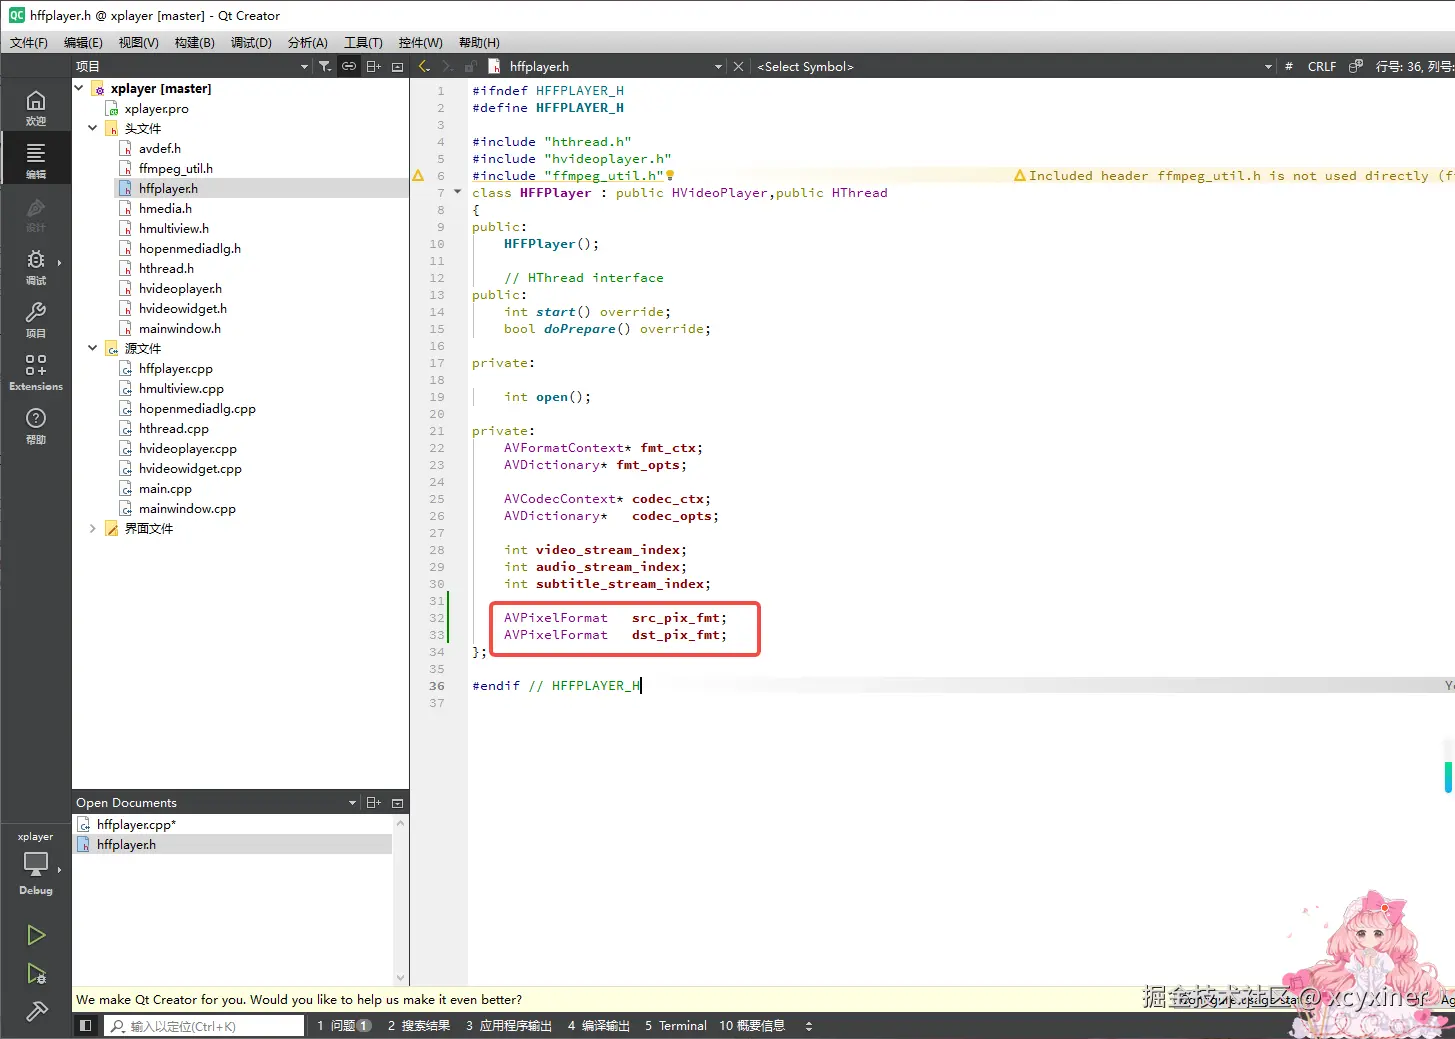Collapse the code fold arrow at class HFFPlayer

coord(458,192)
